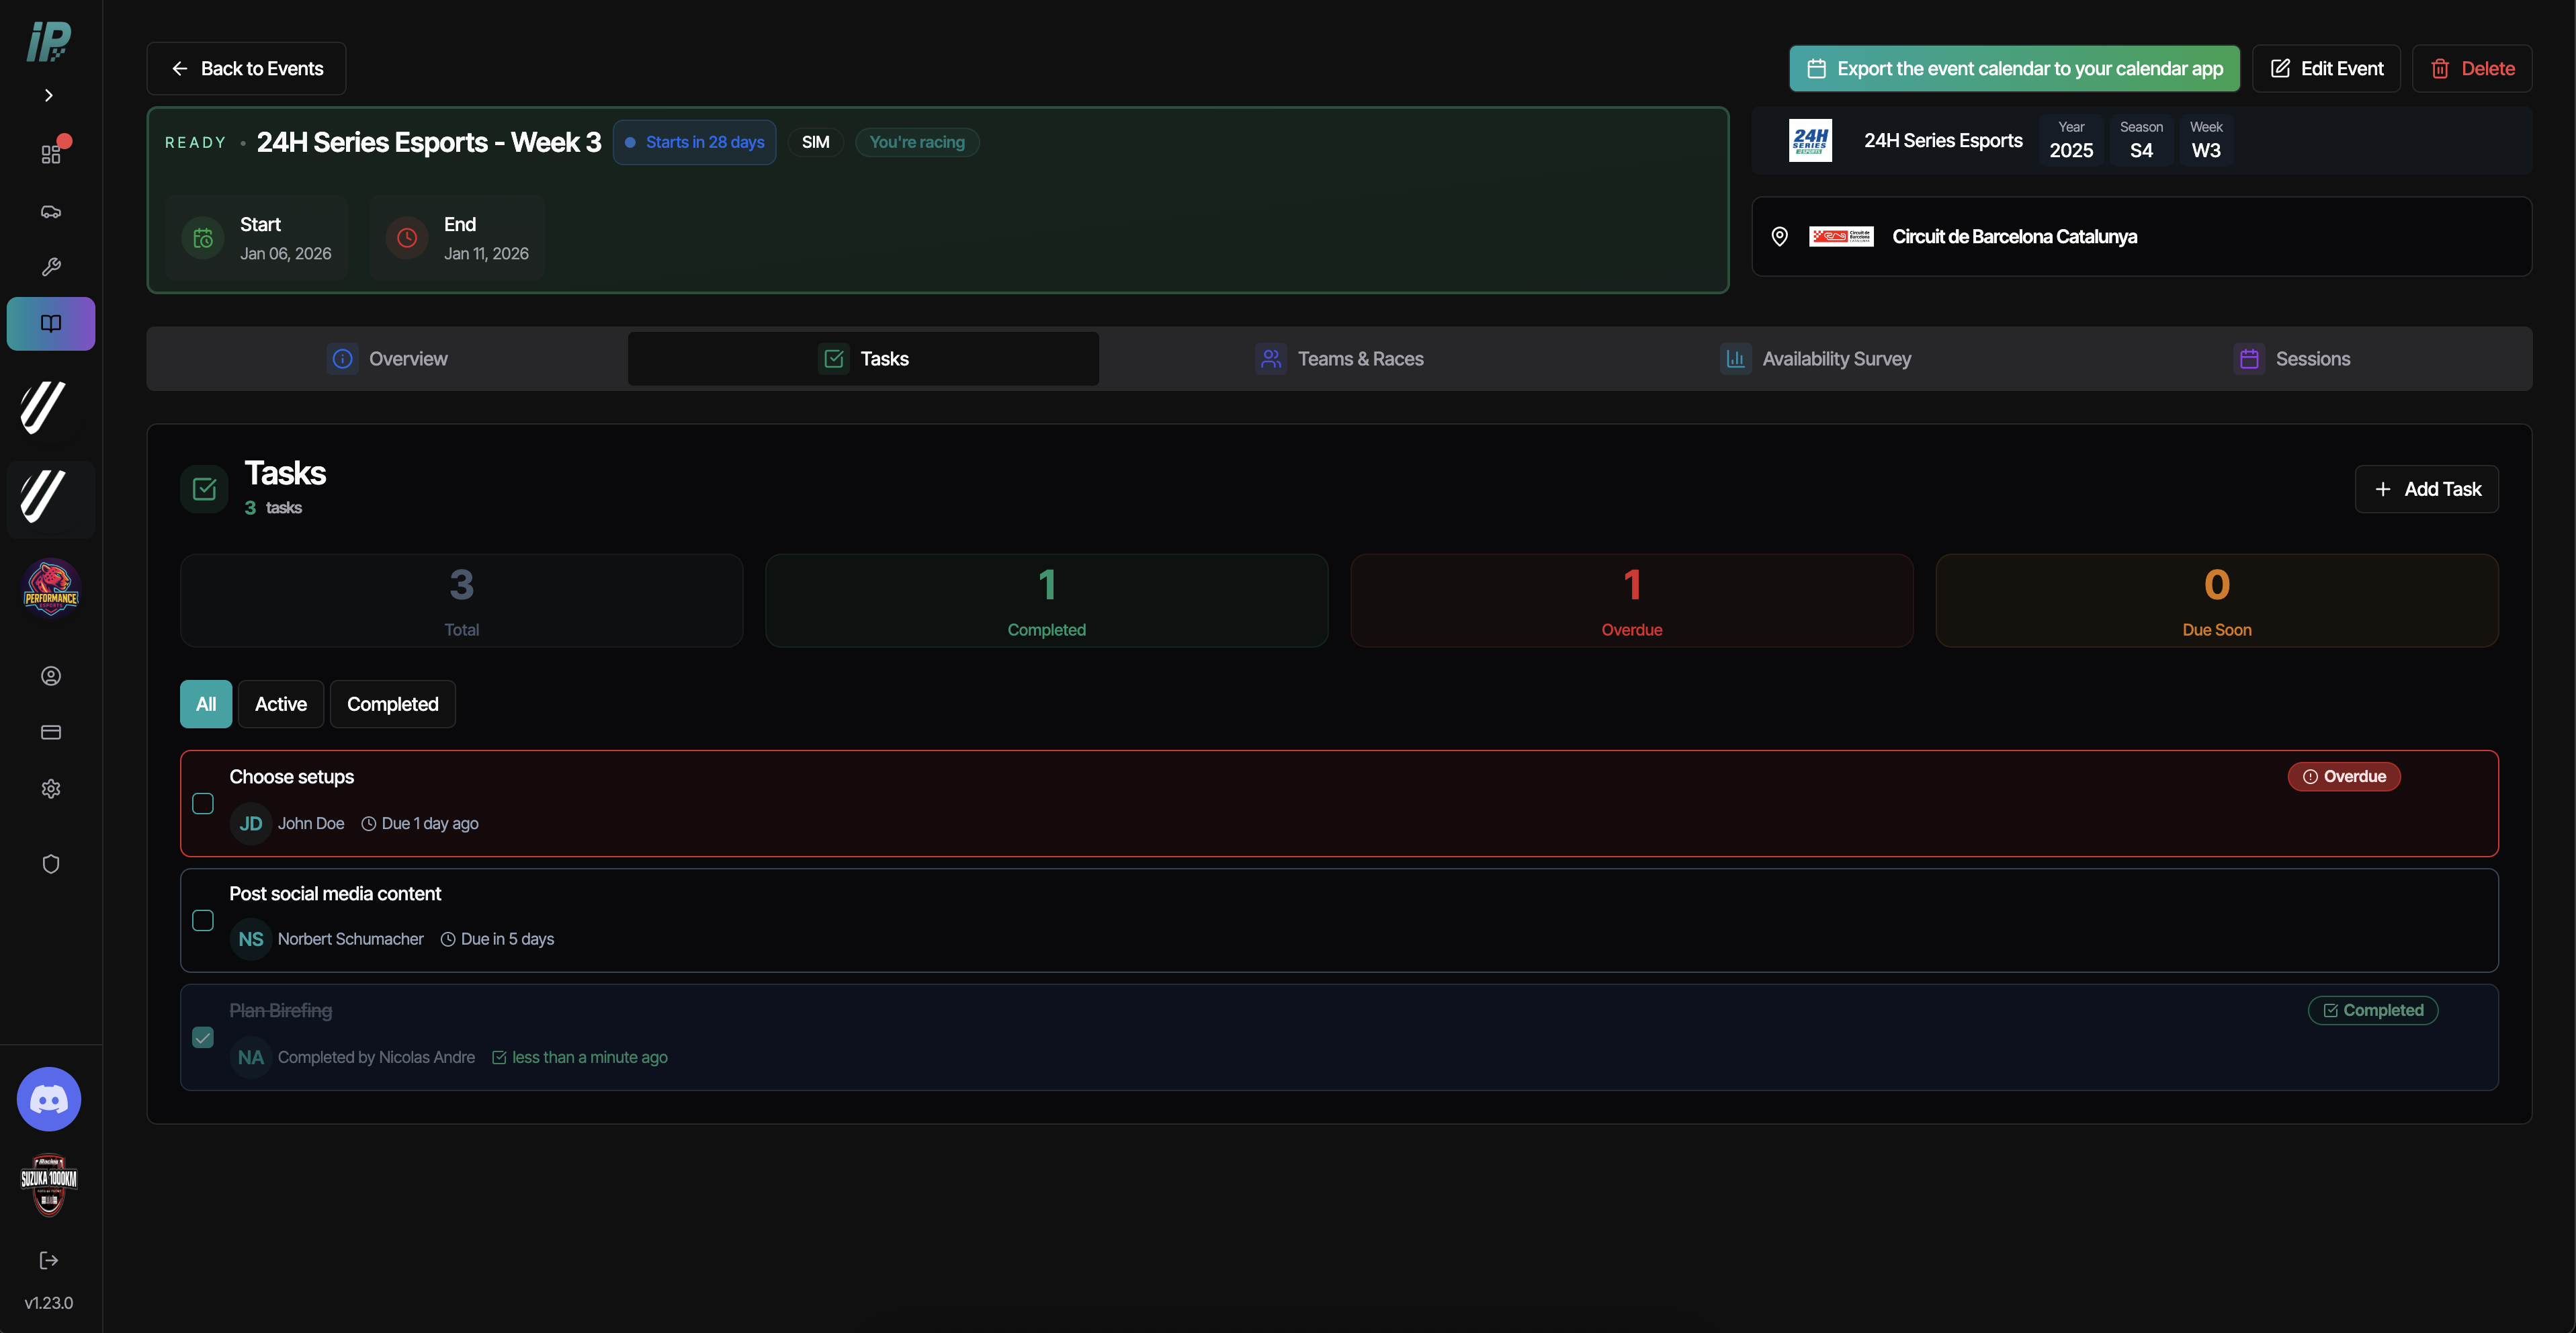Switch to the Overview tab
Image resolution: width=2576 pixels, height=1333 pixels.
click(x=388, y=359)
